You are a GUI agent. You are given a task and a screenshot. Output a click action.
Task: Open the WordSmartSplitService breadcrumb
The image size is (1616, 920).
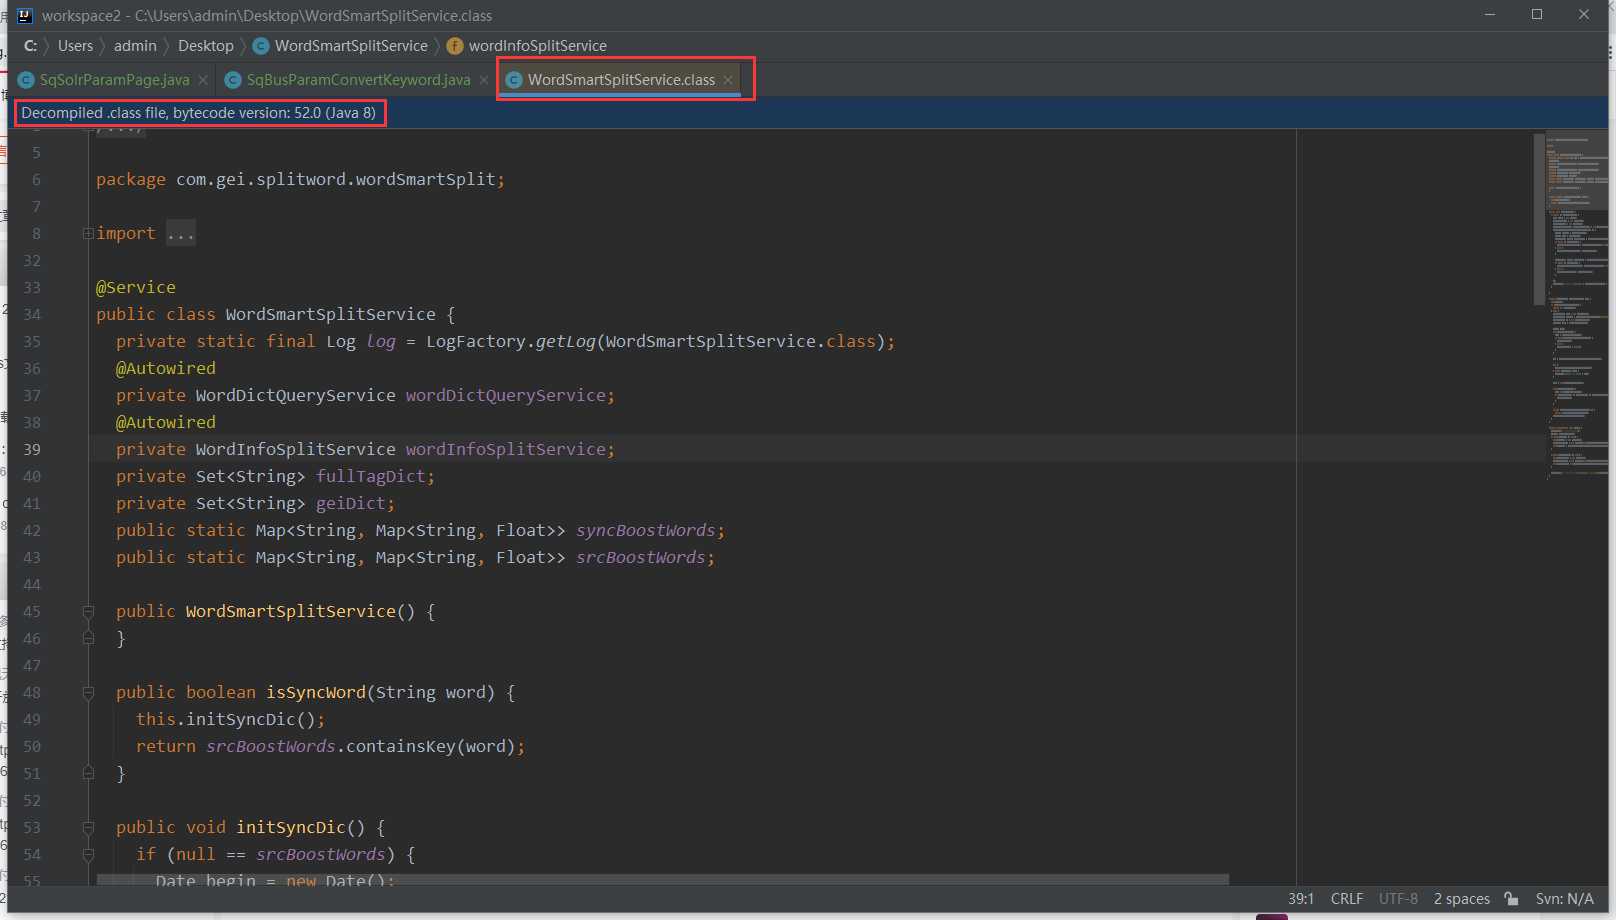click(351, 46)
